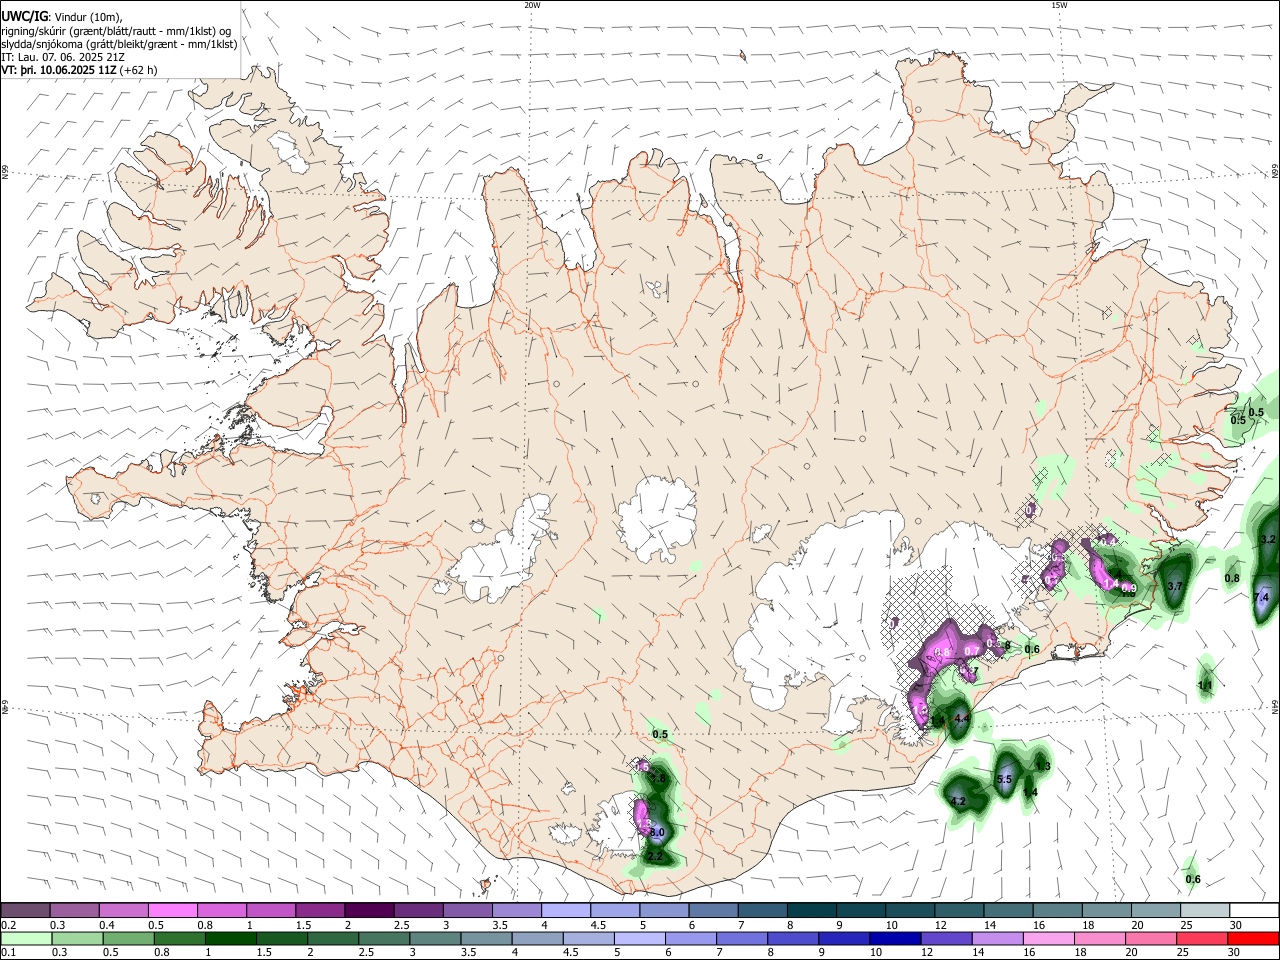The width and height of the screenshot is (1280, 960).
Task: Click the 'UWC/IG: Vindur (10m)' title line
Action: (62, 16)
